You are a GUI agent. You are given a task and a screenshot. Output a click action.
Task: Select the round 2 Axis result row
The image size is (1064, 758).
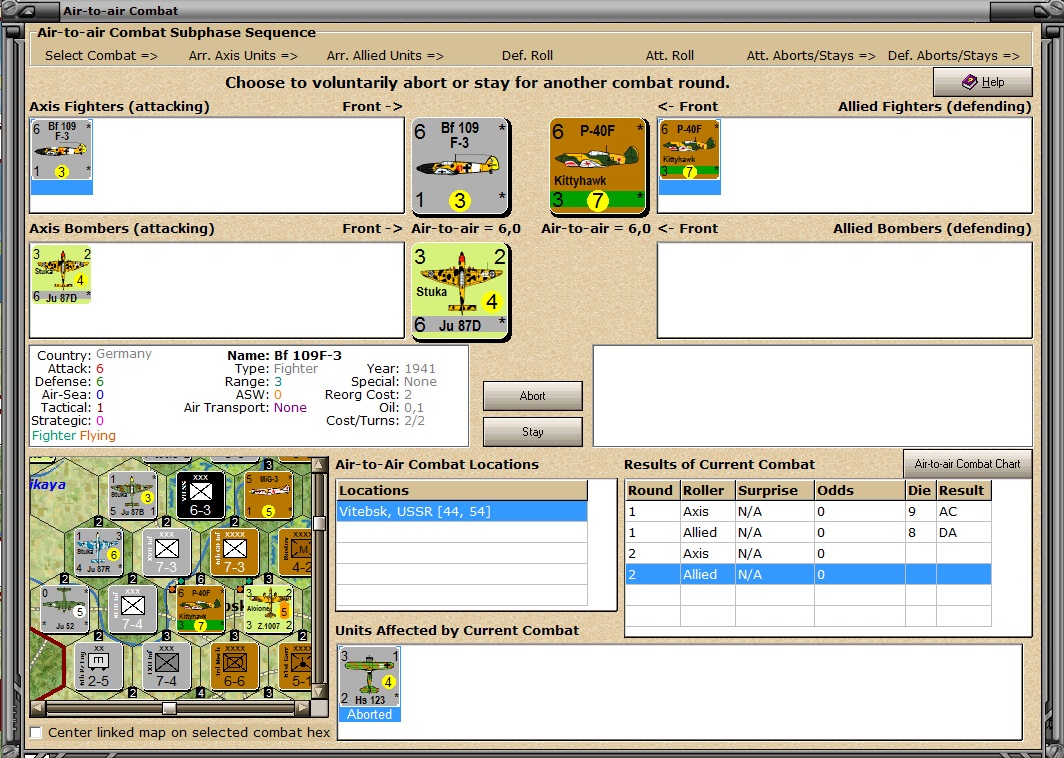pos(808,553)
